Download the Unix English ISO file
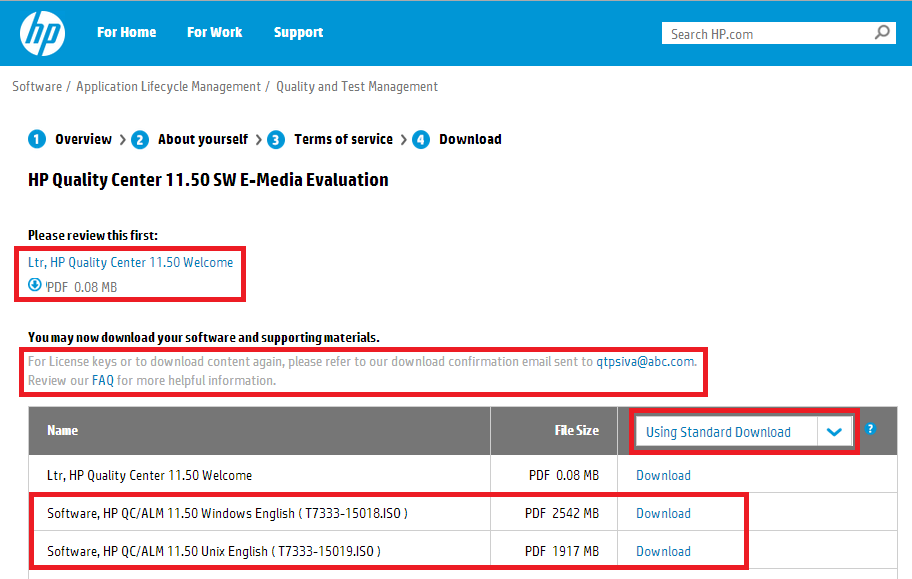 click(x=663, y=551)
